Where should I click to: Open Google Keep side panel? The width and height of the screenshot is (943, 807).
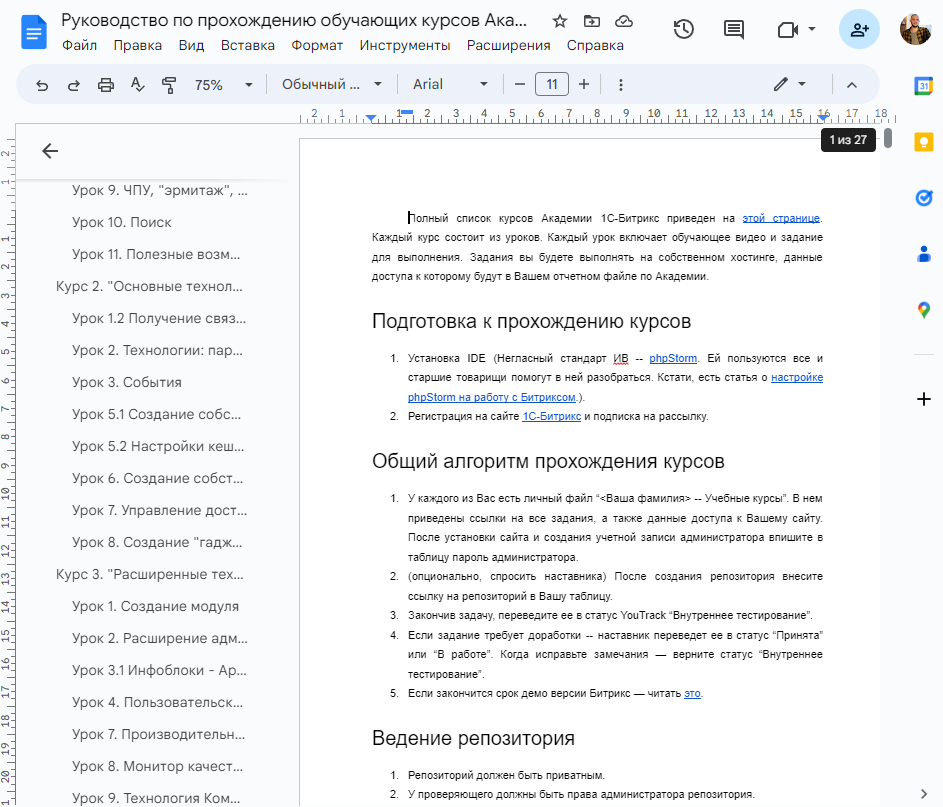[x=924, y=143]
